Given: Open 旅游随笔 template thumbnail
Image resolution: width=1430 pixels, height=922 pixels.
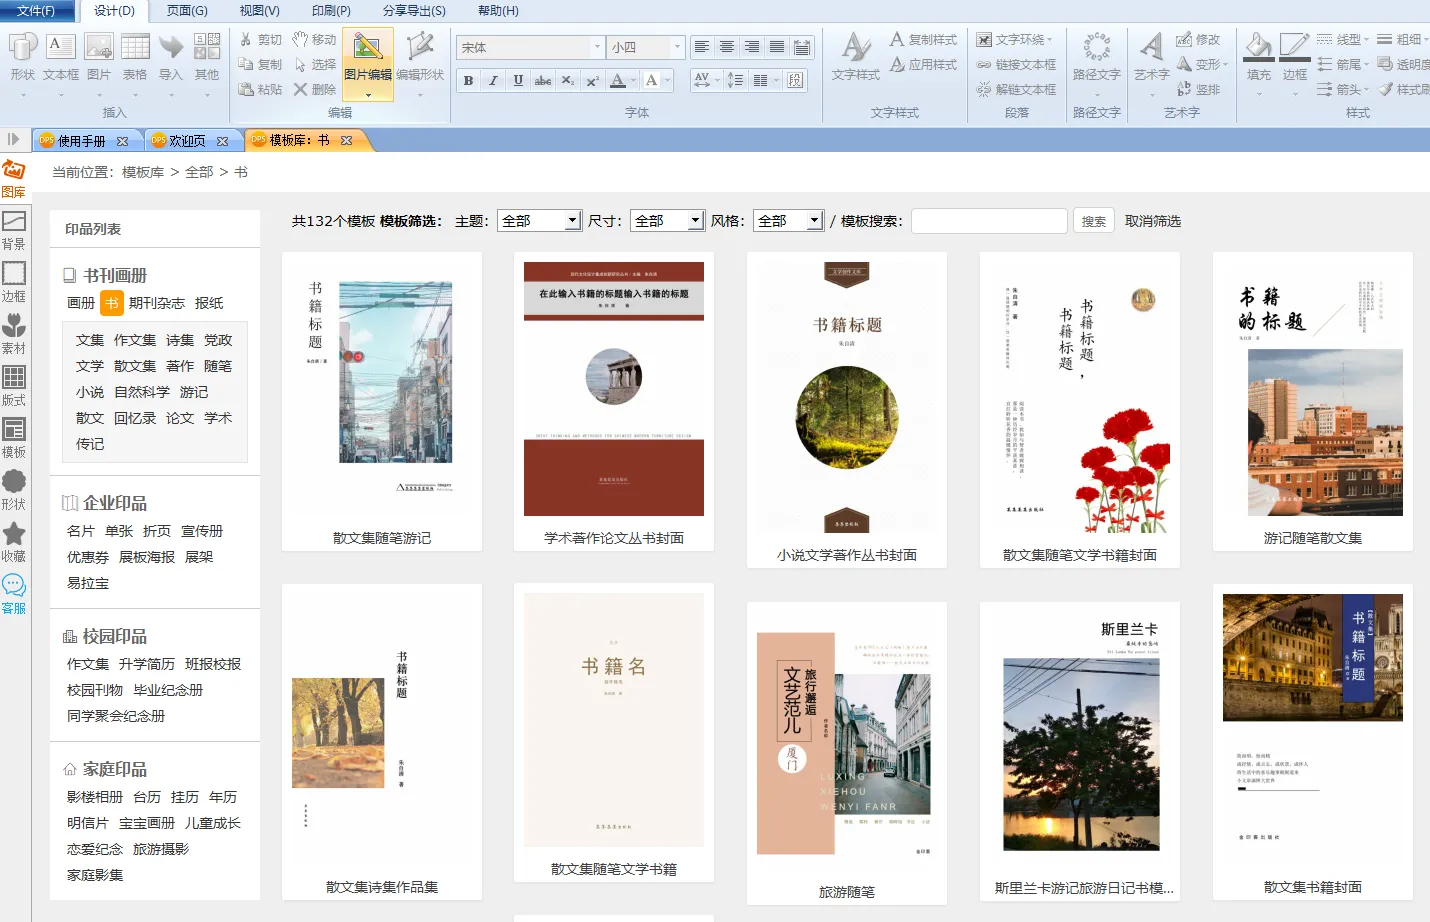Looking at the screenshot, I should point(847,743).
